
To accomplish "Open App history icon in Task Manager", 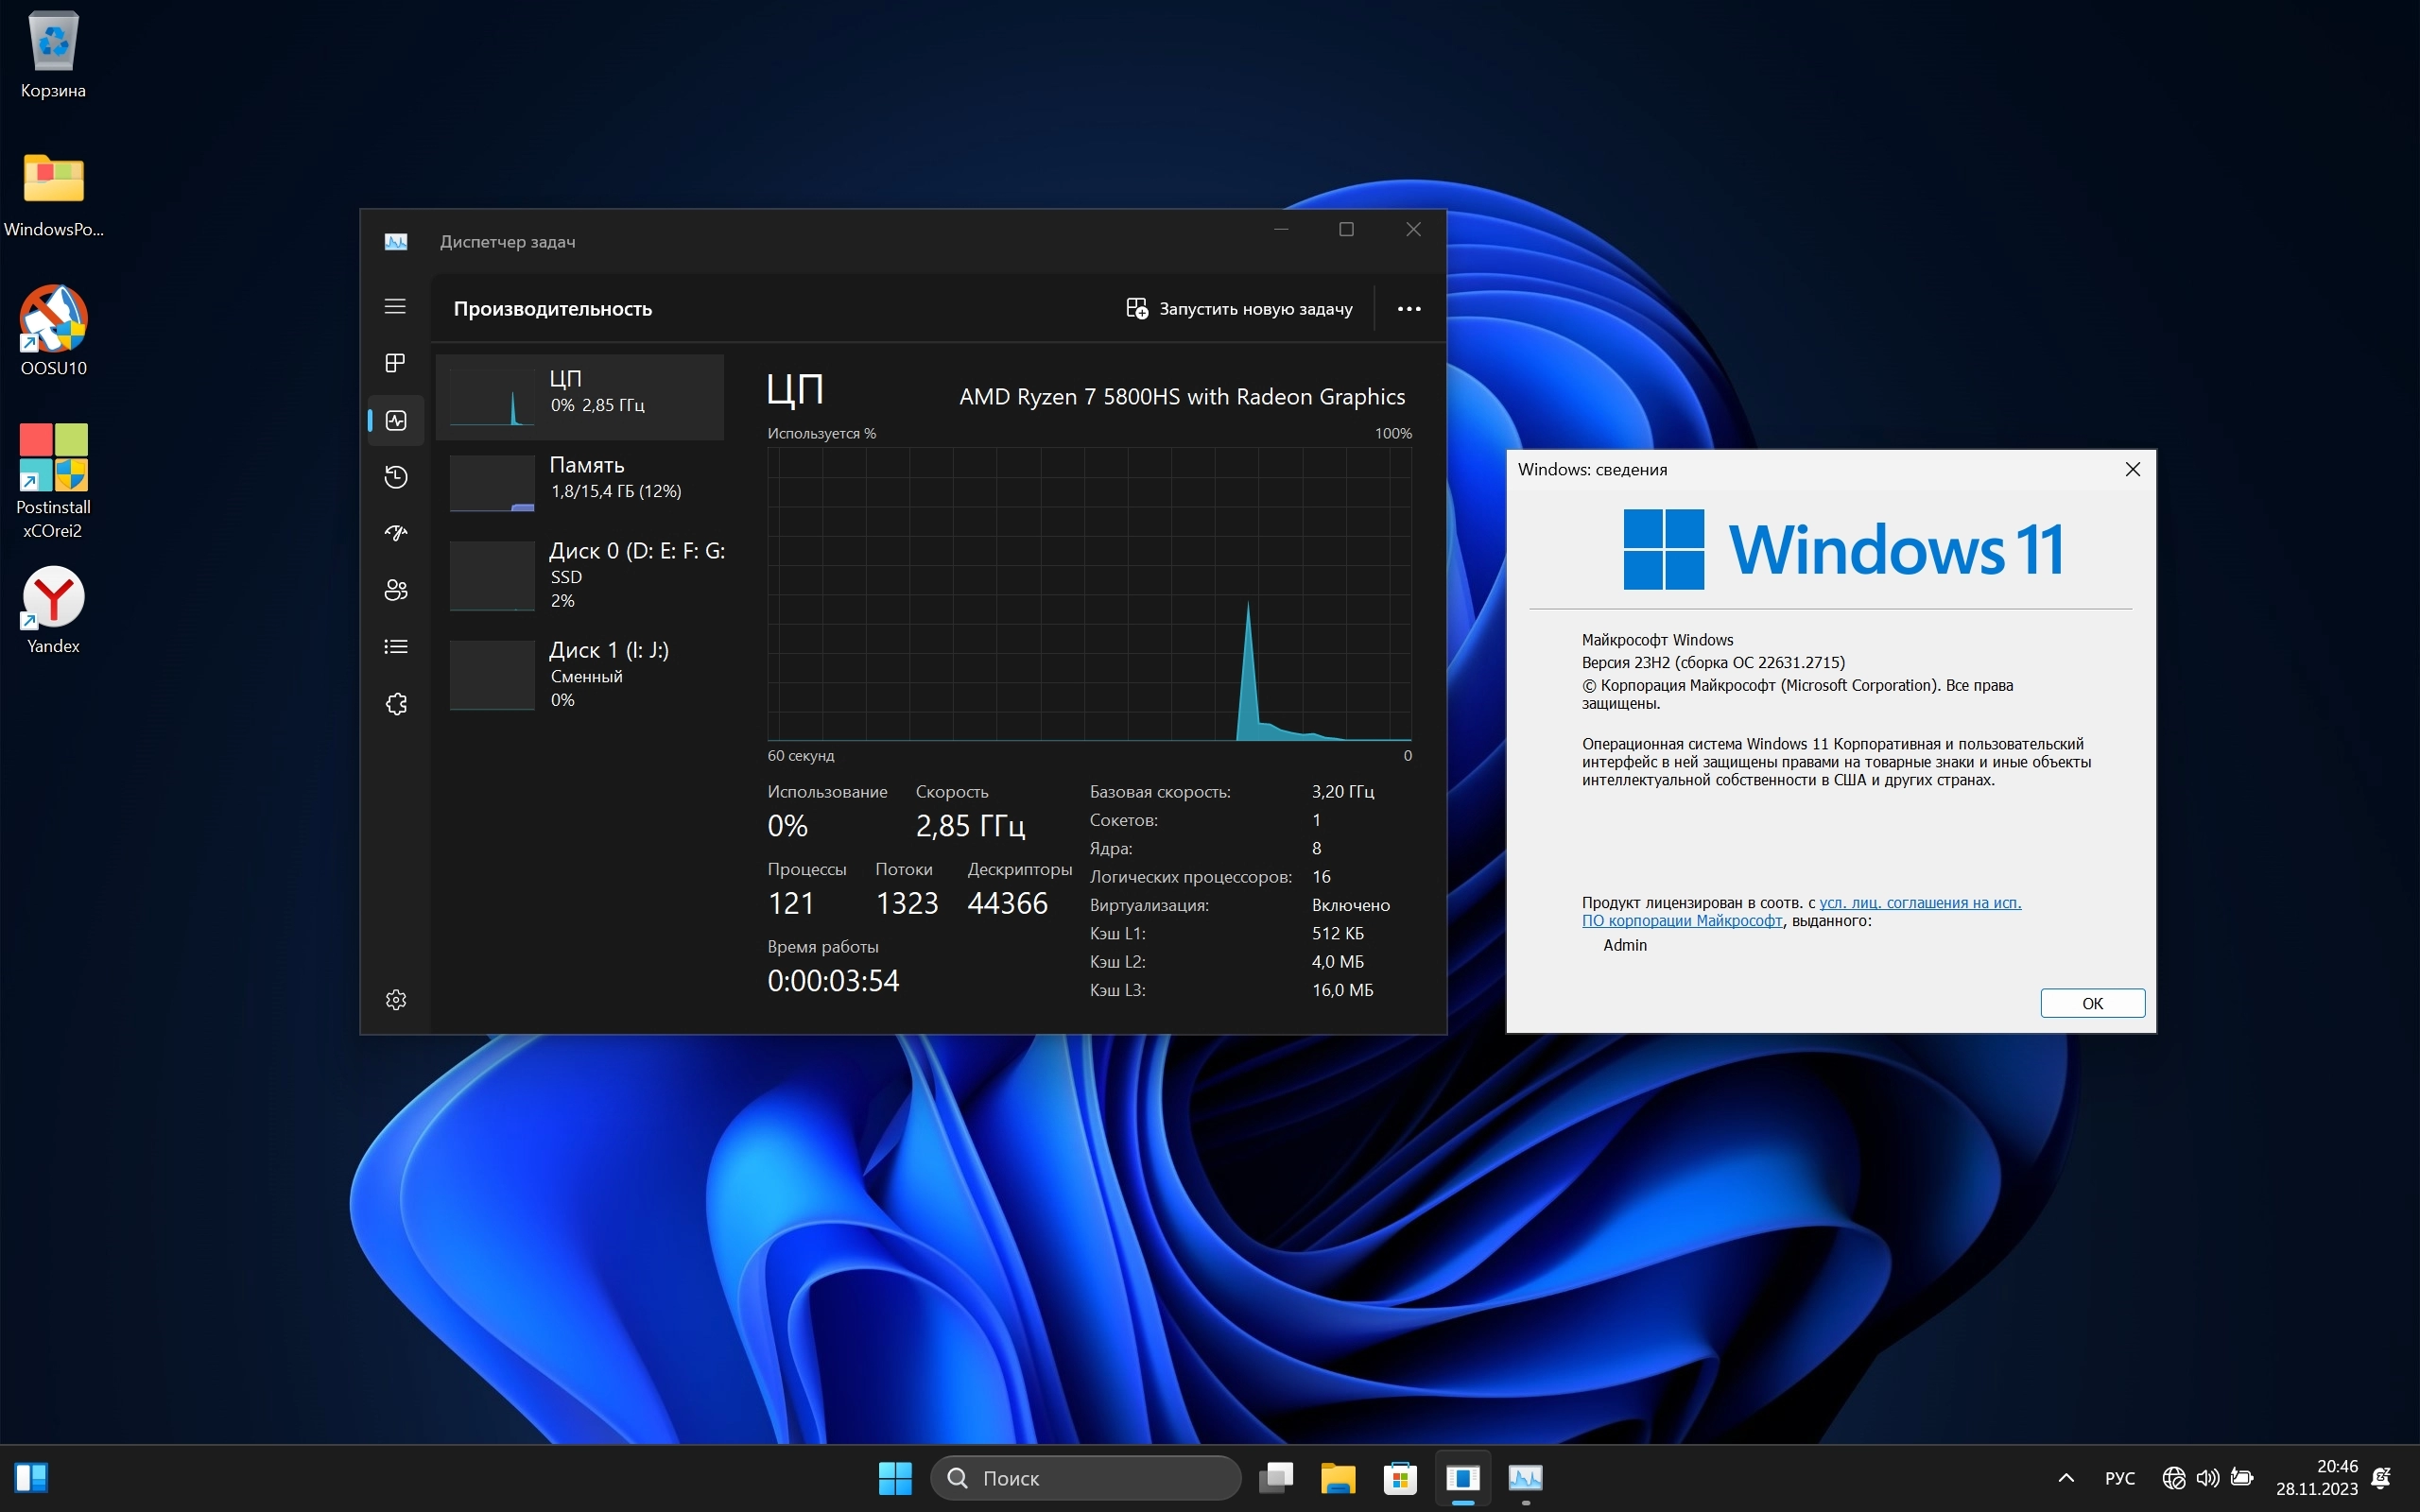I will [395, 477].
